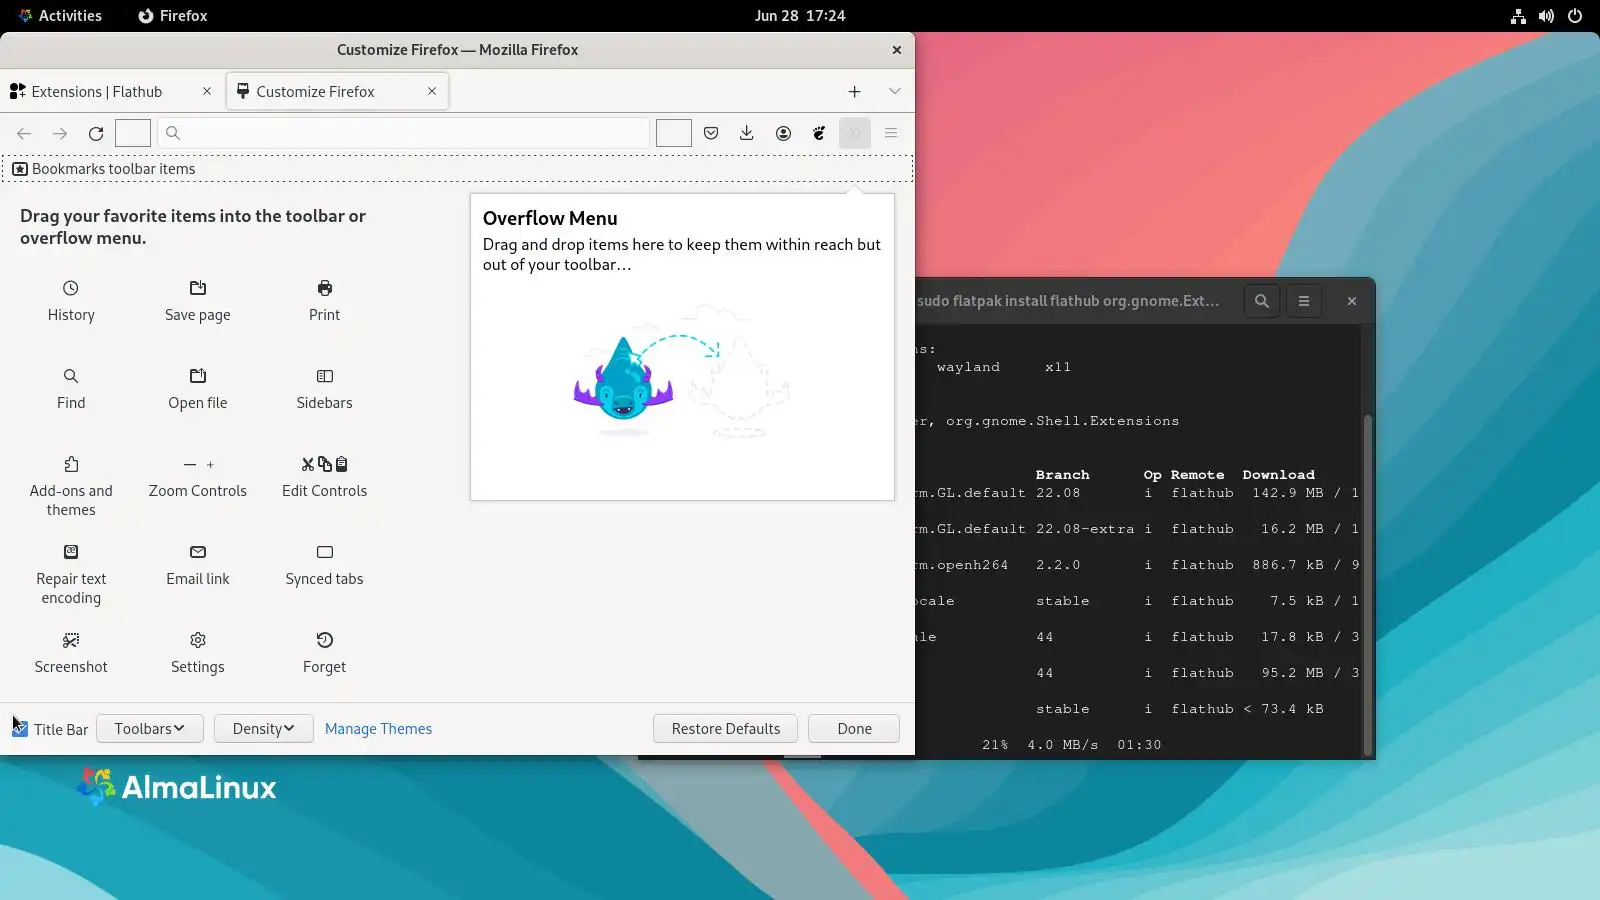Image resolution: width=1600 pixels, height=900 pixels.
Task: Select the Sidebars item
Action: click(x=325, y=389)
